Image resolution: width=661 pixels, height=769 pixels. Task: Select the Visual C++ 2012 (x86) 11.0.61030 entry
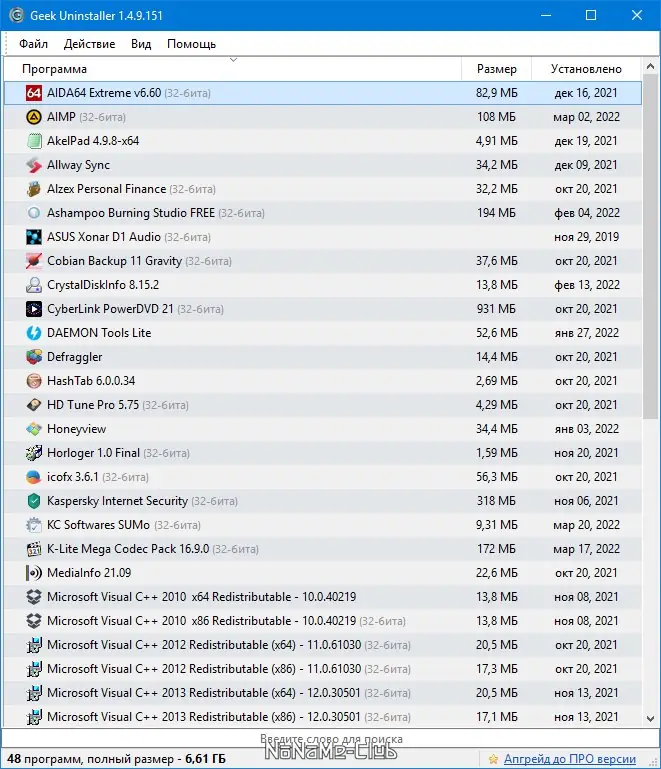coord(204,669)
